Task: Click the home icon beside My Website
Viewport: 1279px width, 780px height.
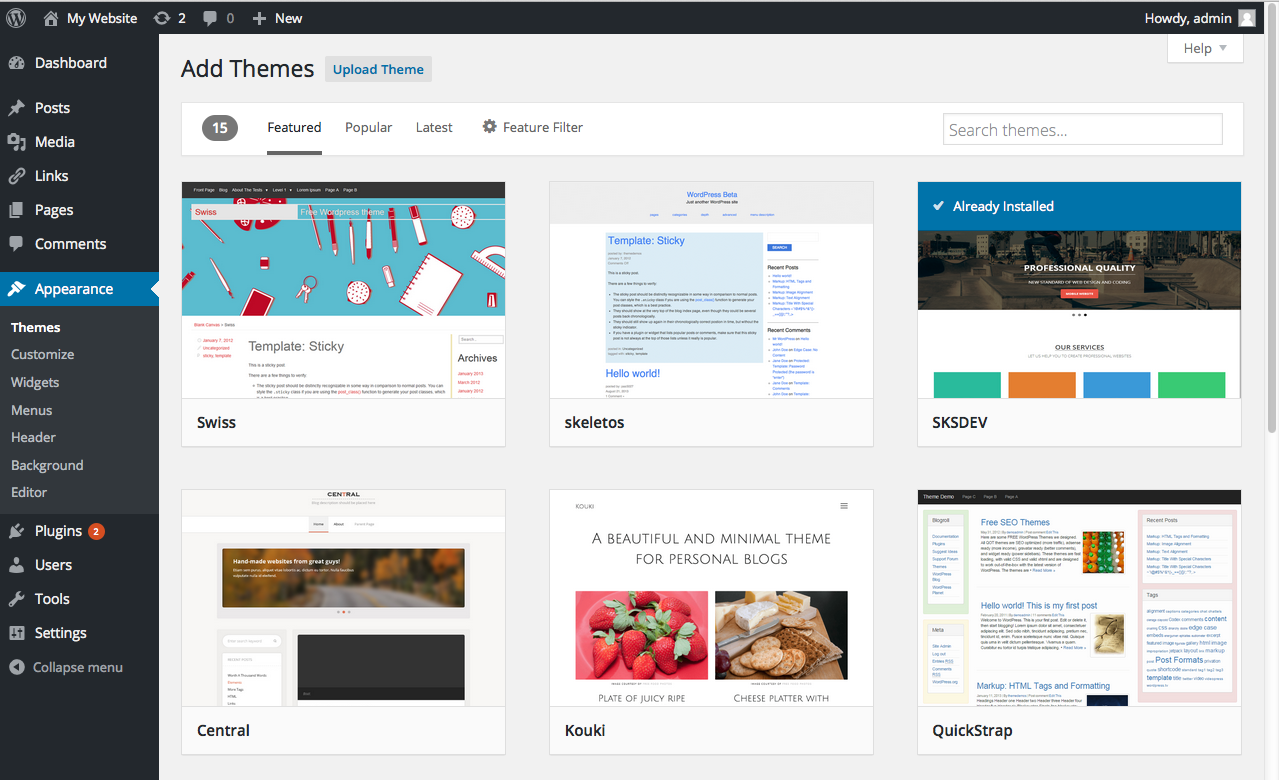Action: (51, 18)
